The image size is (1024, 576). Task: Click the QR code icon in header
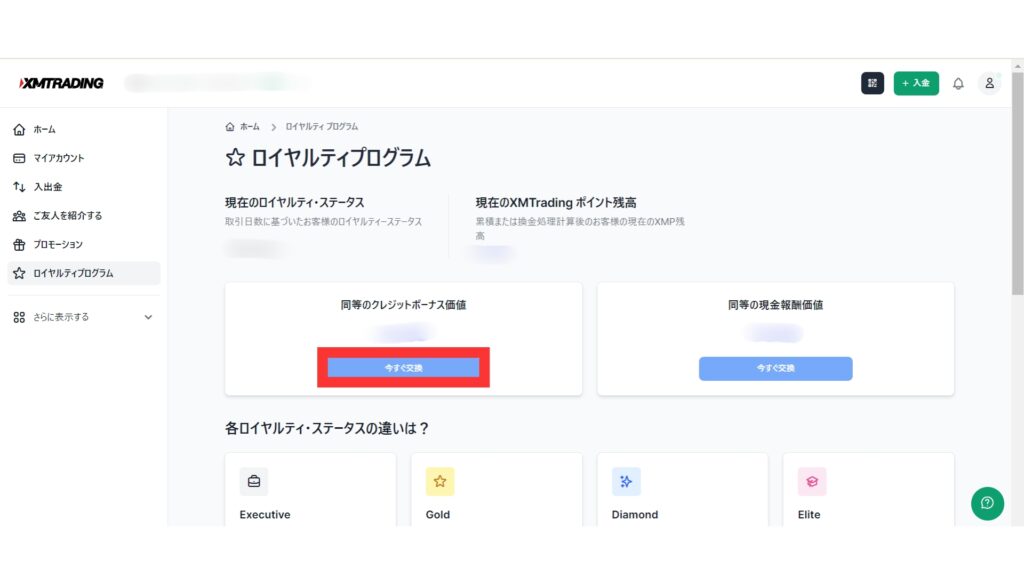(872, 83)
